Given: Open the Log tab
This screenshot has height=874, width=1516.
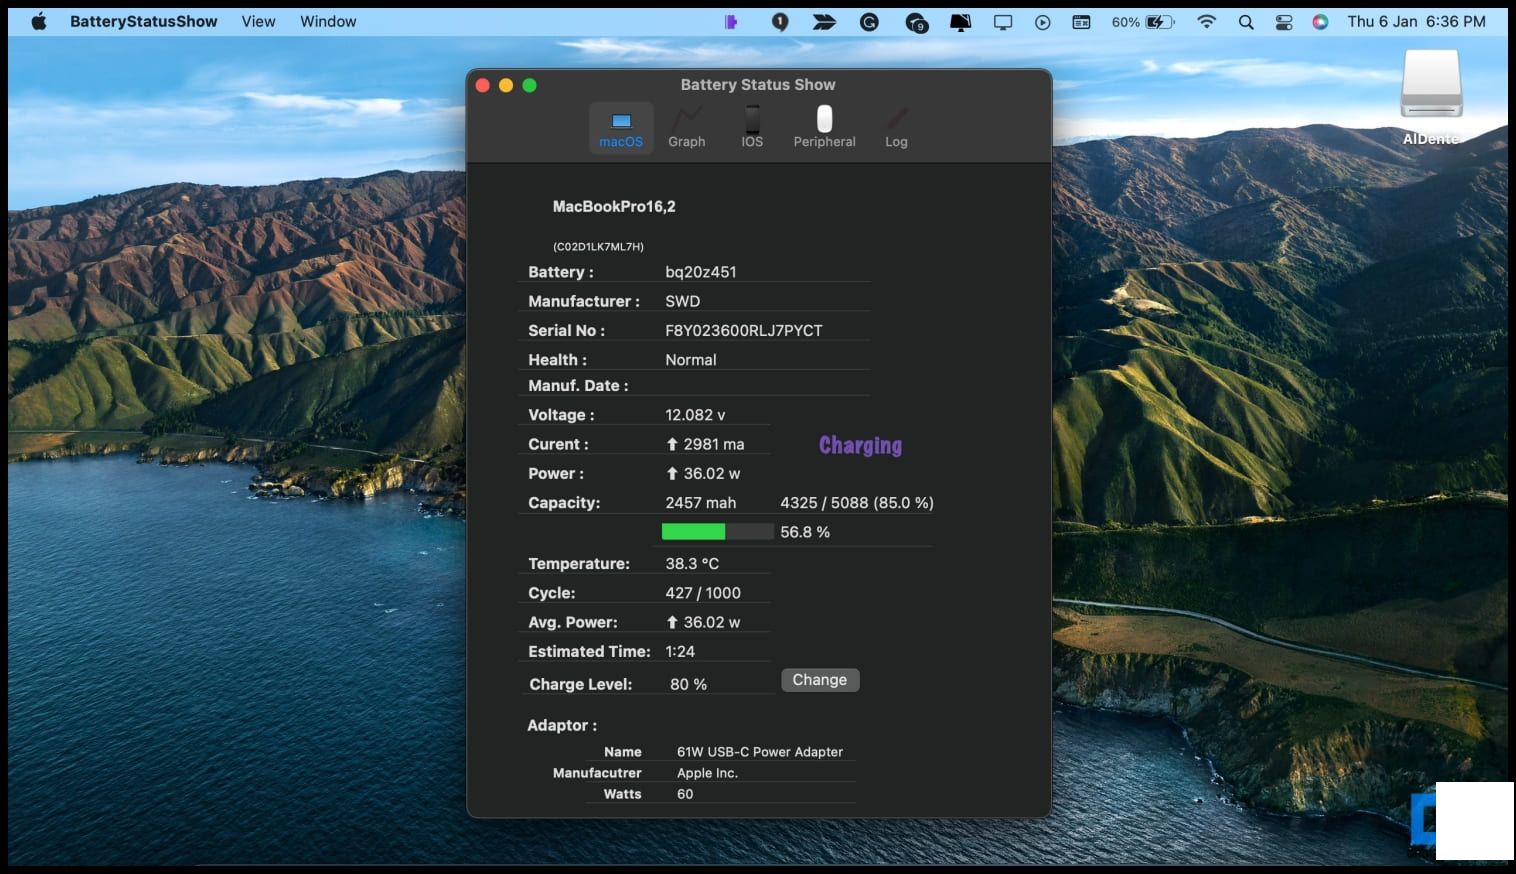Looking at the screenshot, I should [x=896, y=128].
